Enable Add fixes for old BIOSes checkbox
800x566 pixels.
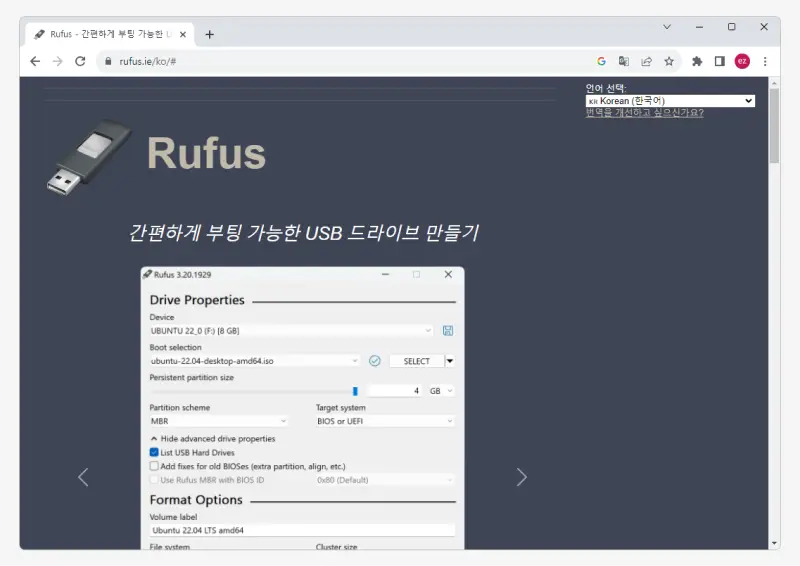(154, 466)
